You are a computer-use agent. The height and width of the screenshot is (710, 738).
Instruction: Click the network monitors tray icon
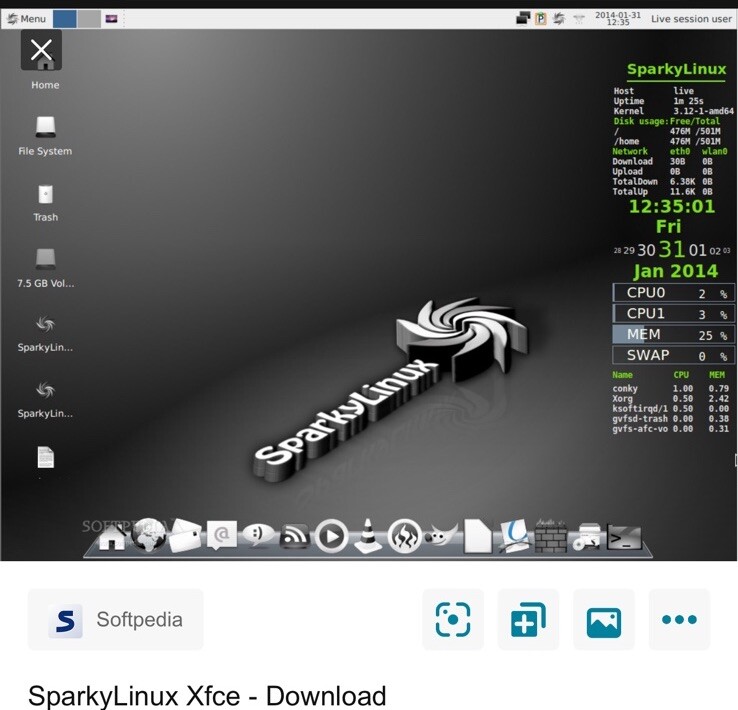tap(523, 18)
